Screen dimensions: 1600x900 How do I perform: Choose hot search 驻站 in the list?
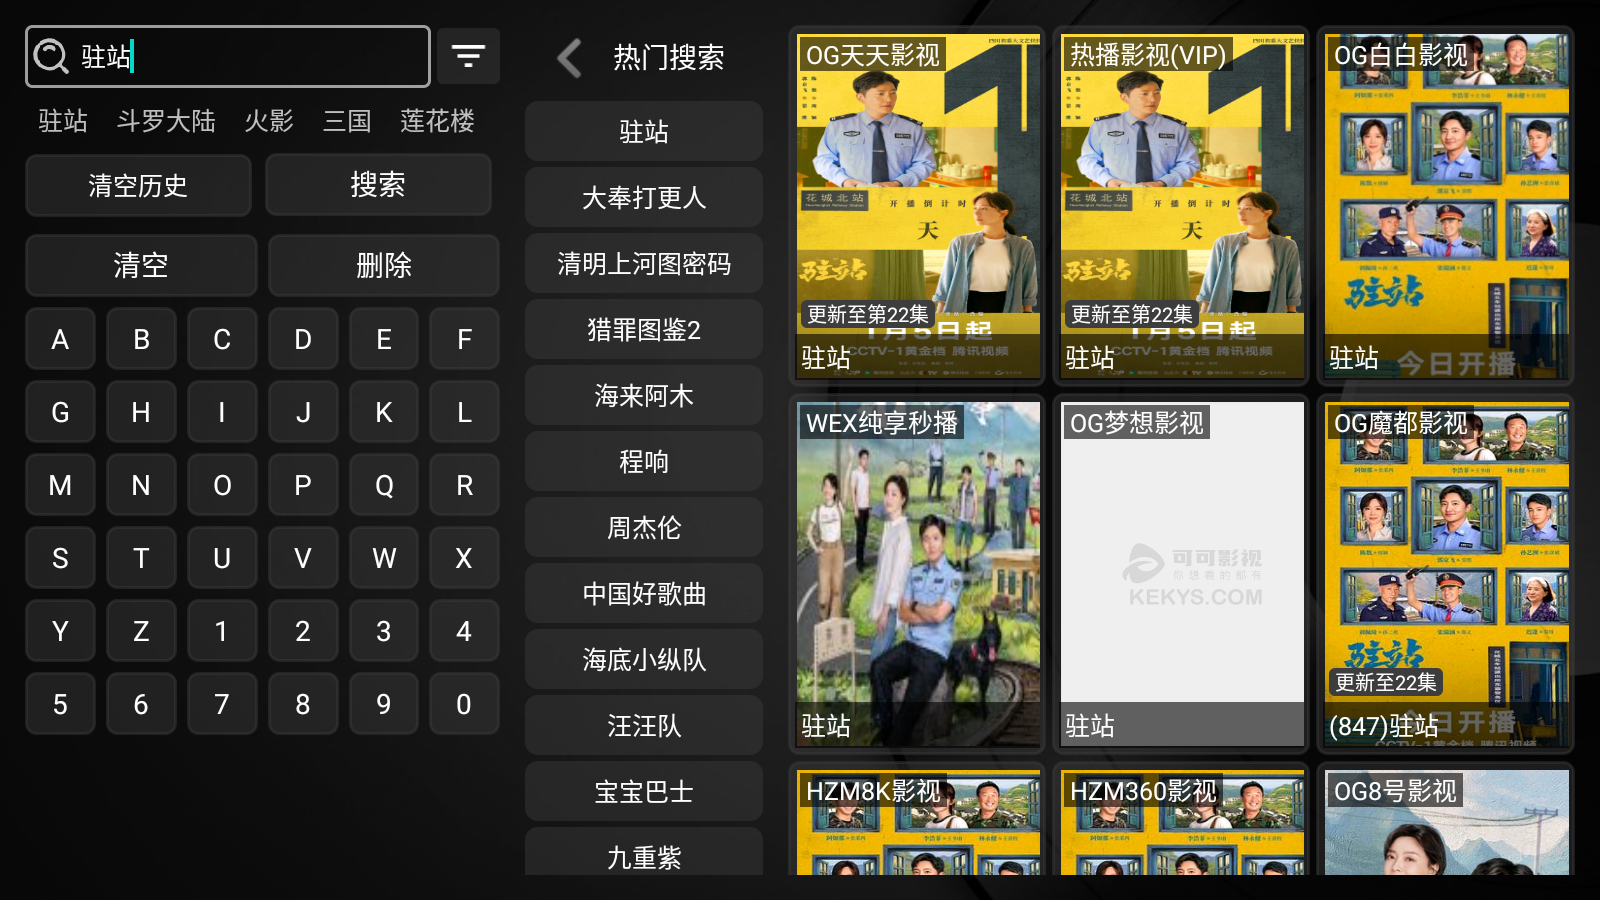(644, 131)
